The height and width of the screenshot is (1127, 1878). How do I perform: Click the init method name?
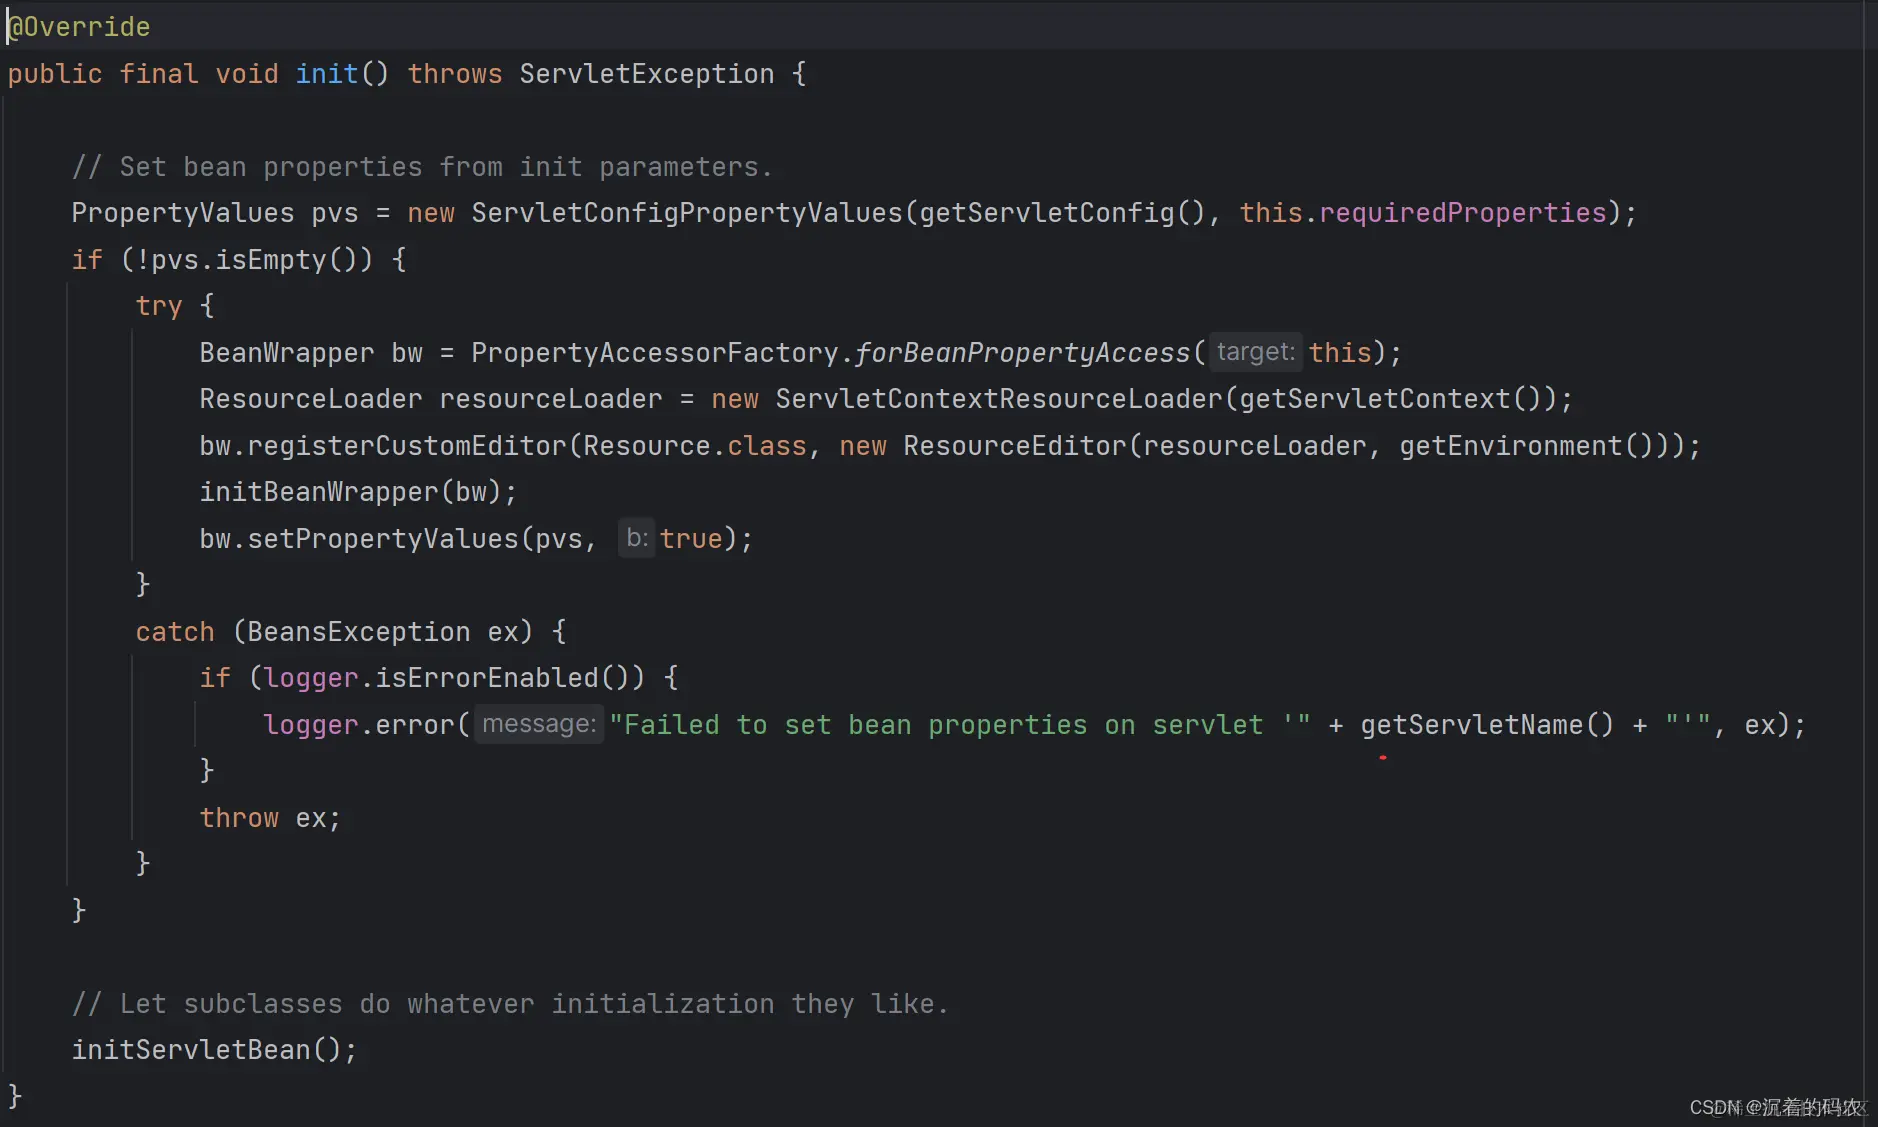[326, 74]
